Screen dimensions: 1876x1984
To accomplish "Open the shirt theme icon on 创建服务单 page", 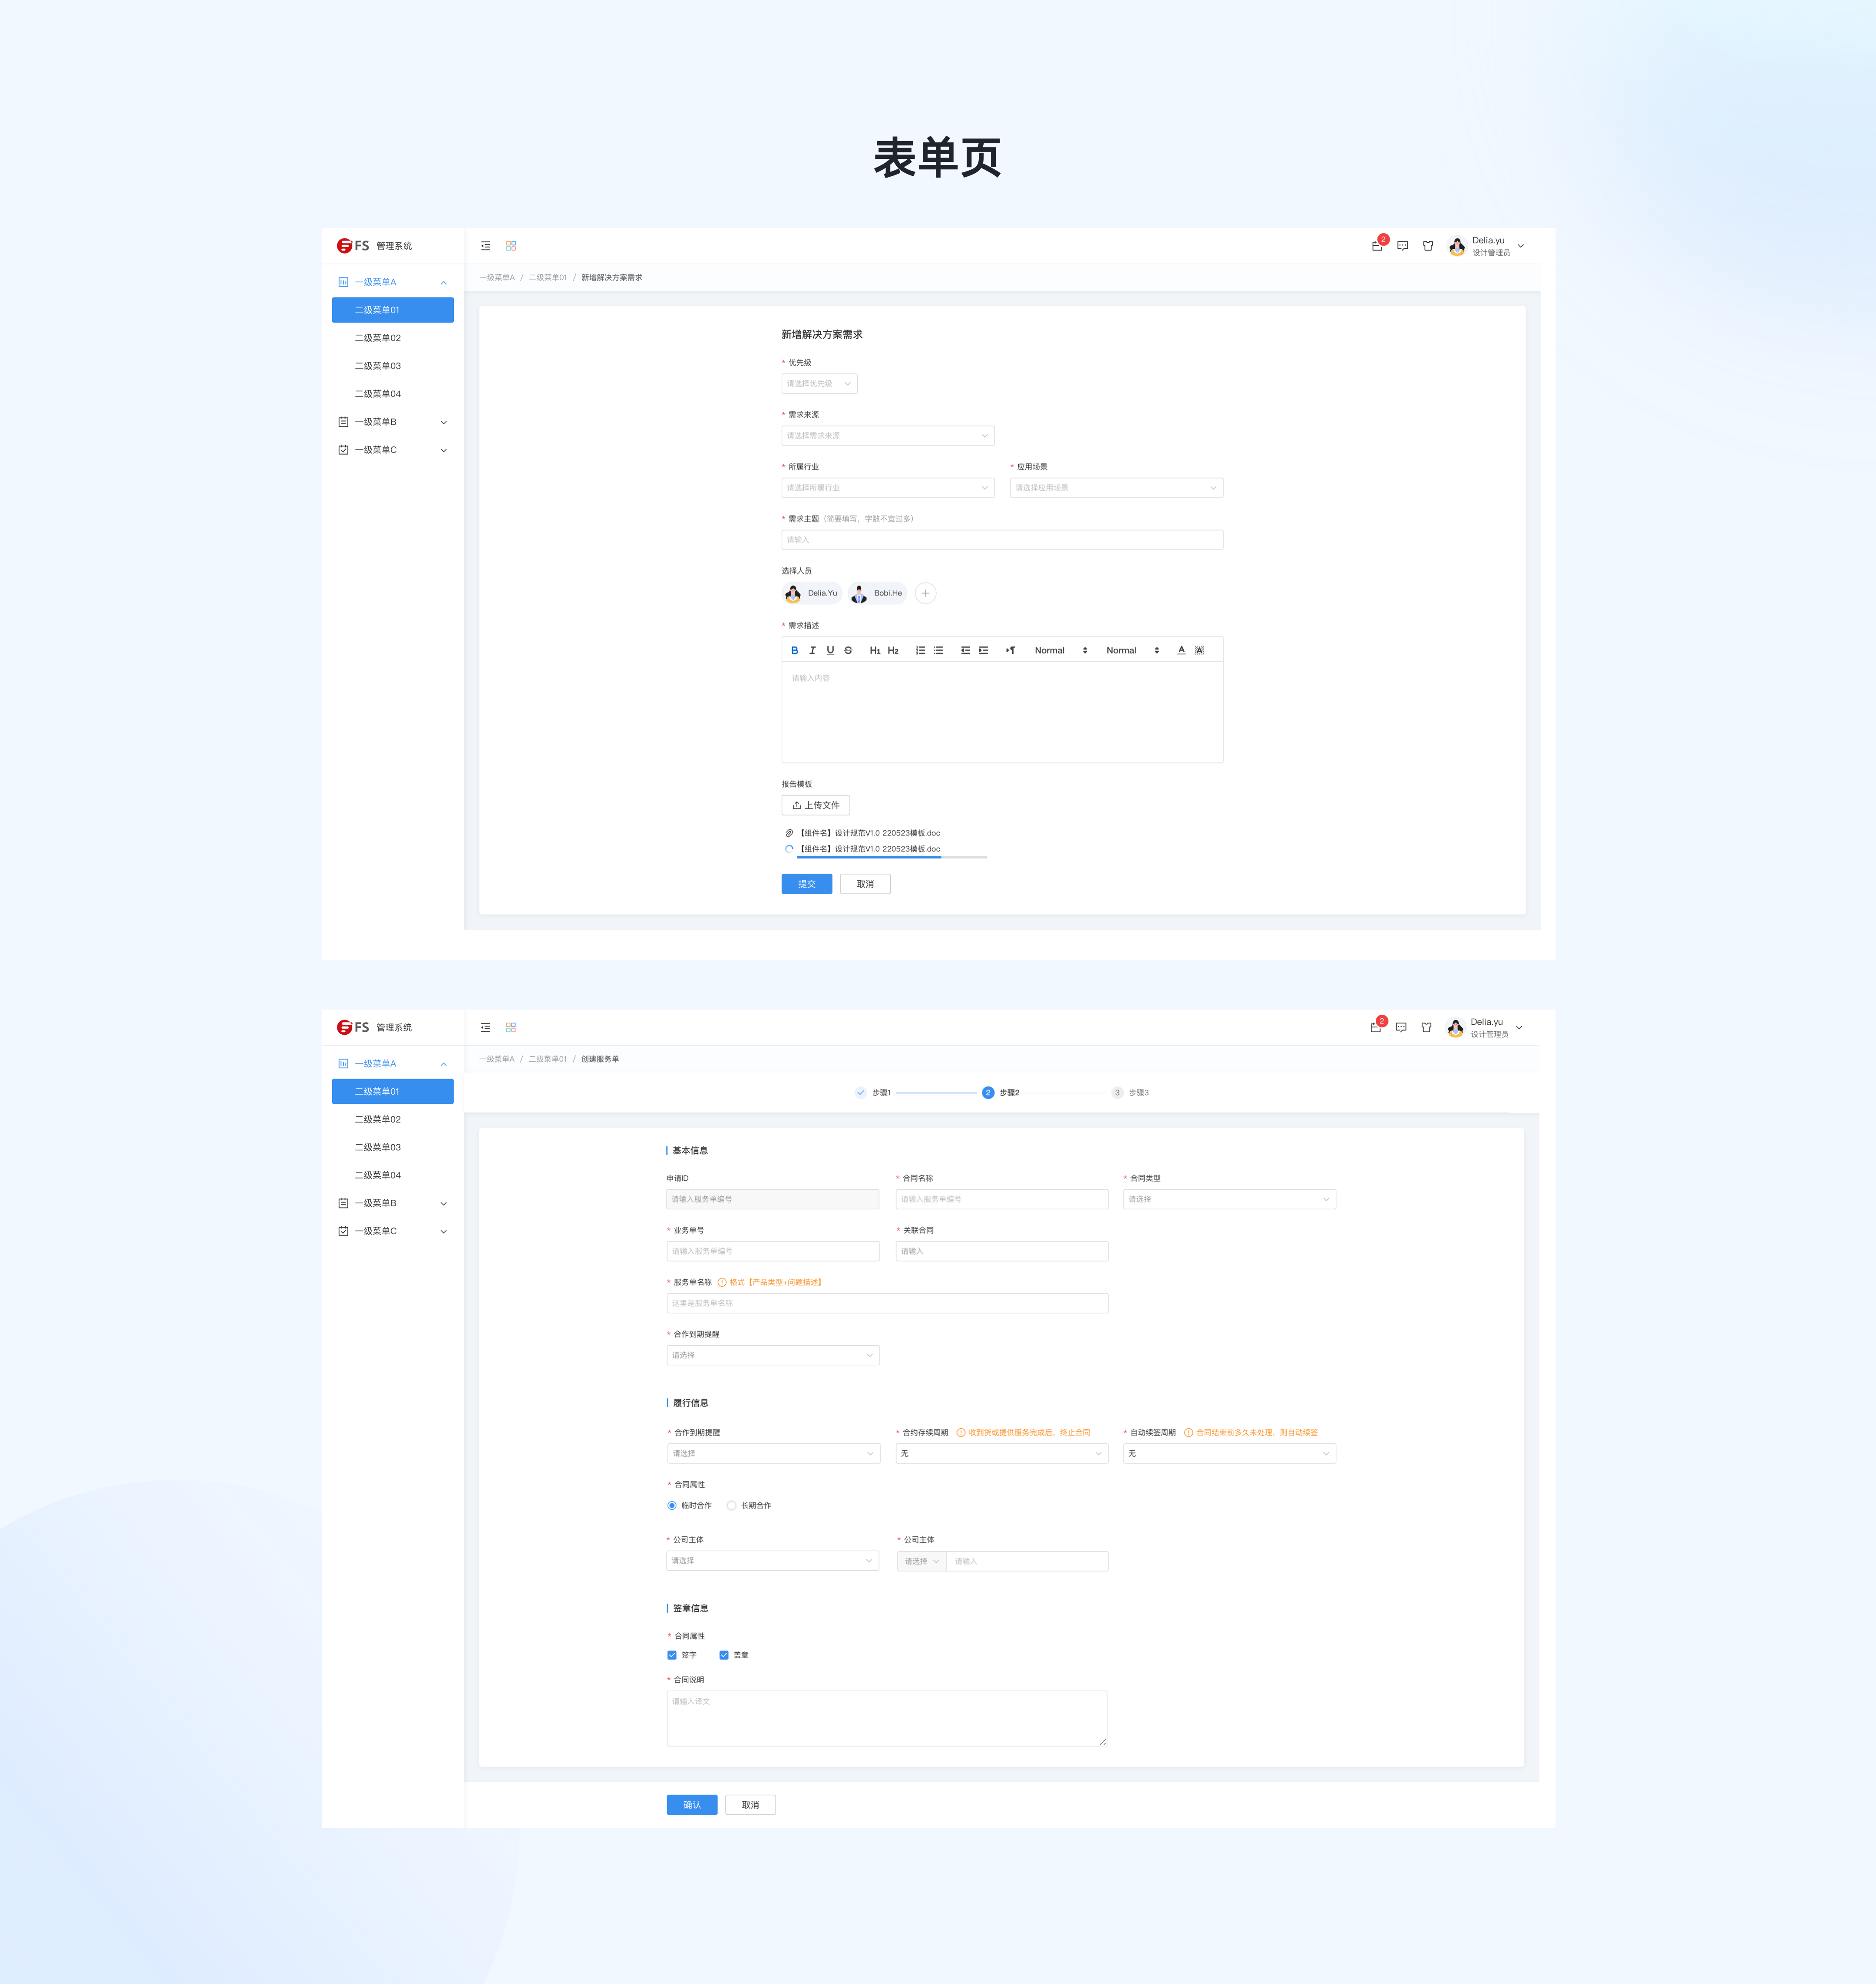I will [1427, 1027].
